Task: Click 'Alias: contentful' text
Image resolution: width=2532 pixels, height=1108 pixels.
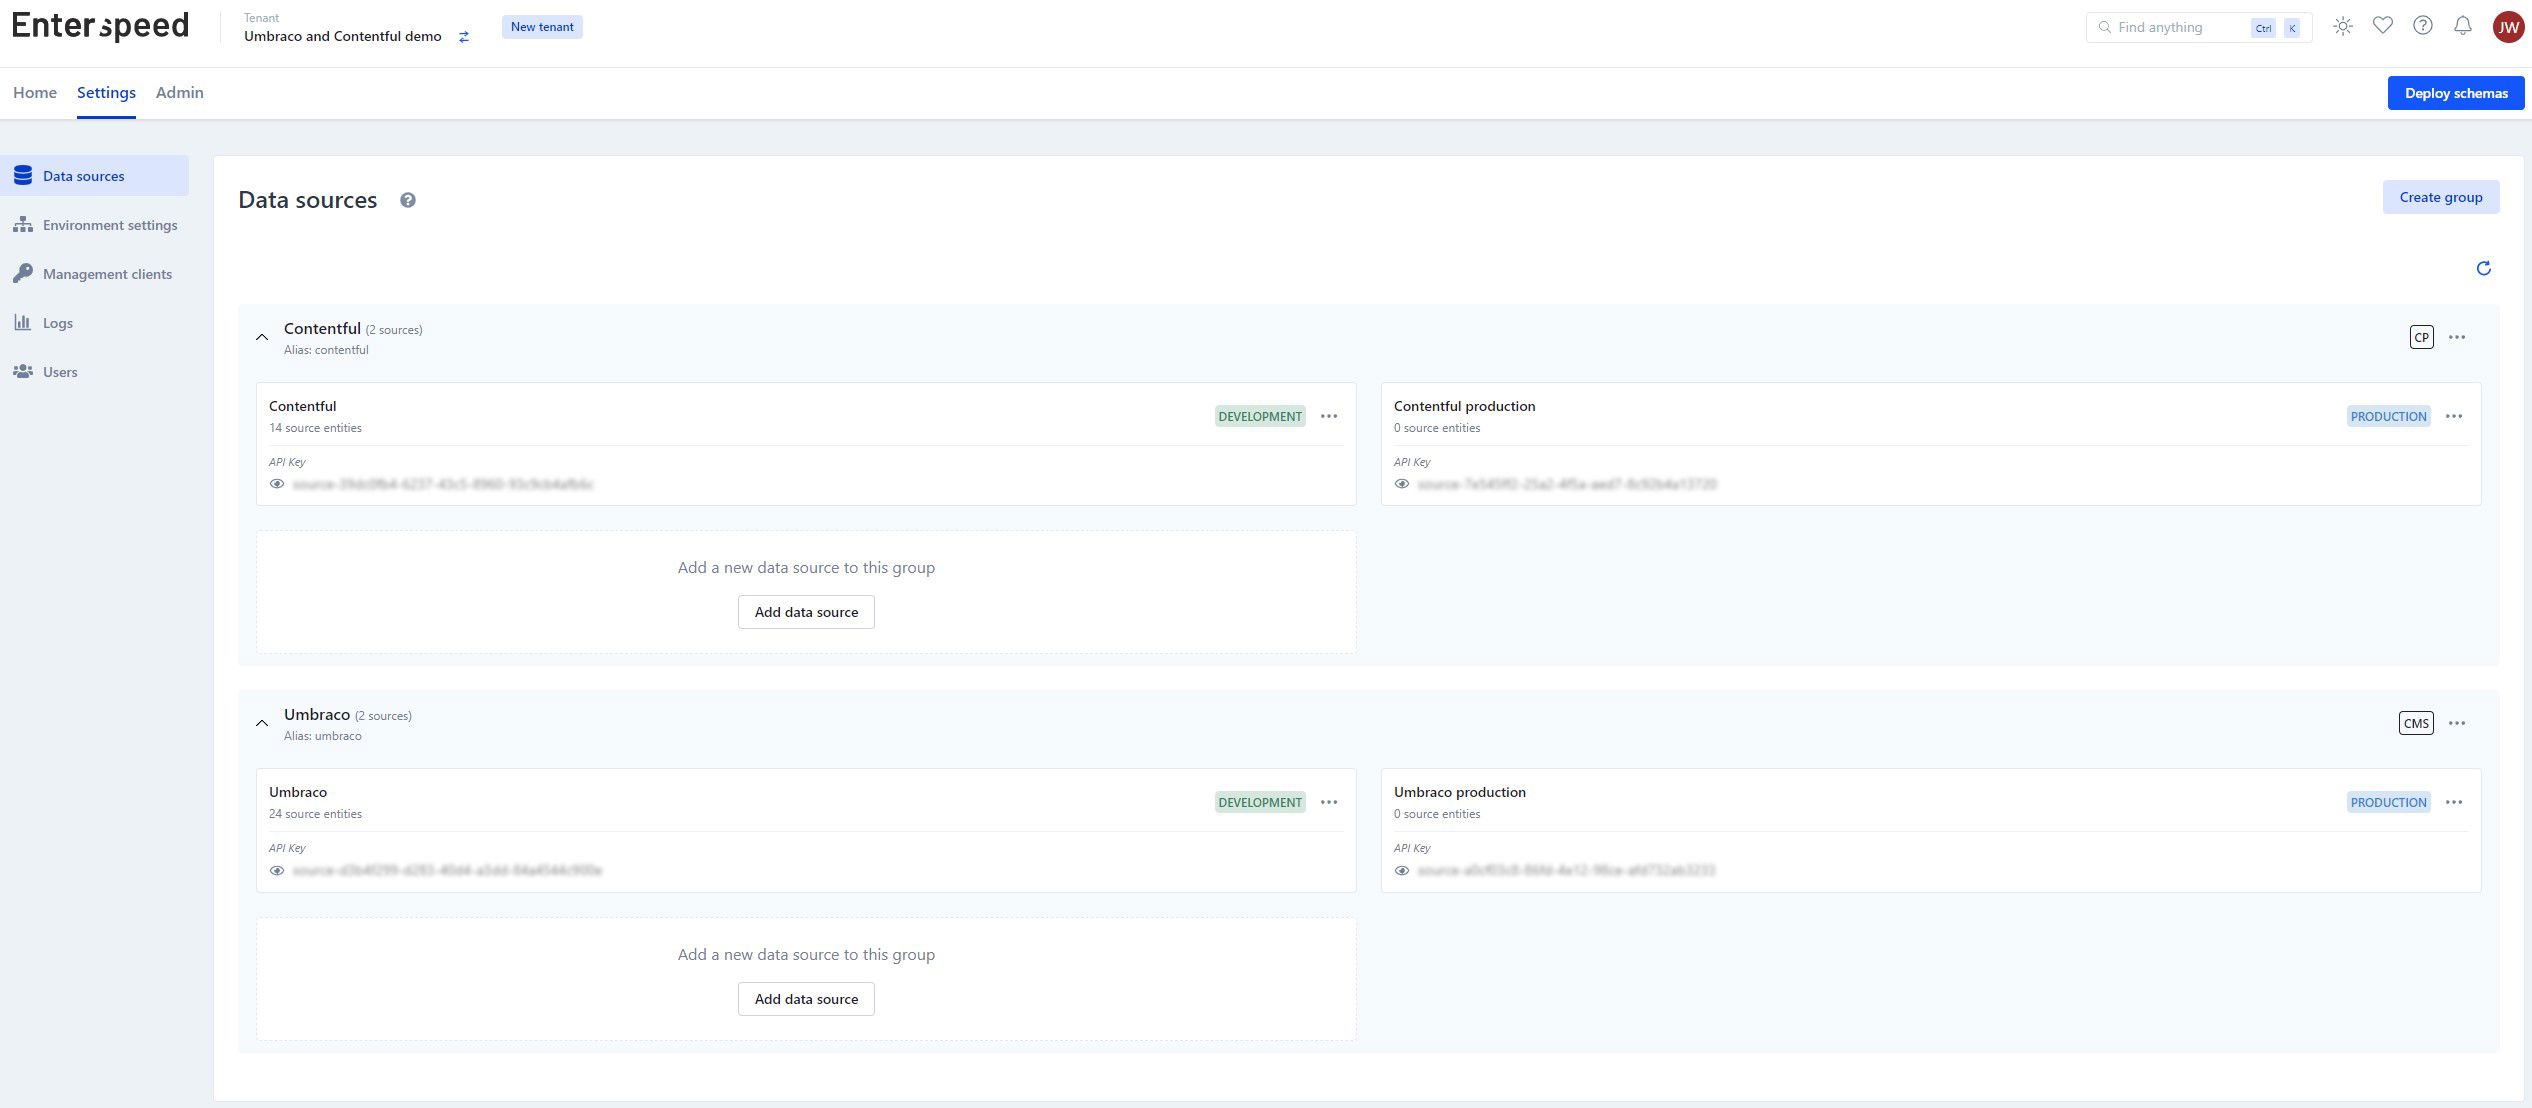Action: click(x=326, y=350)
